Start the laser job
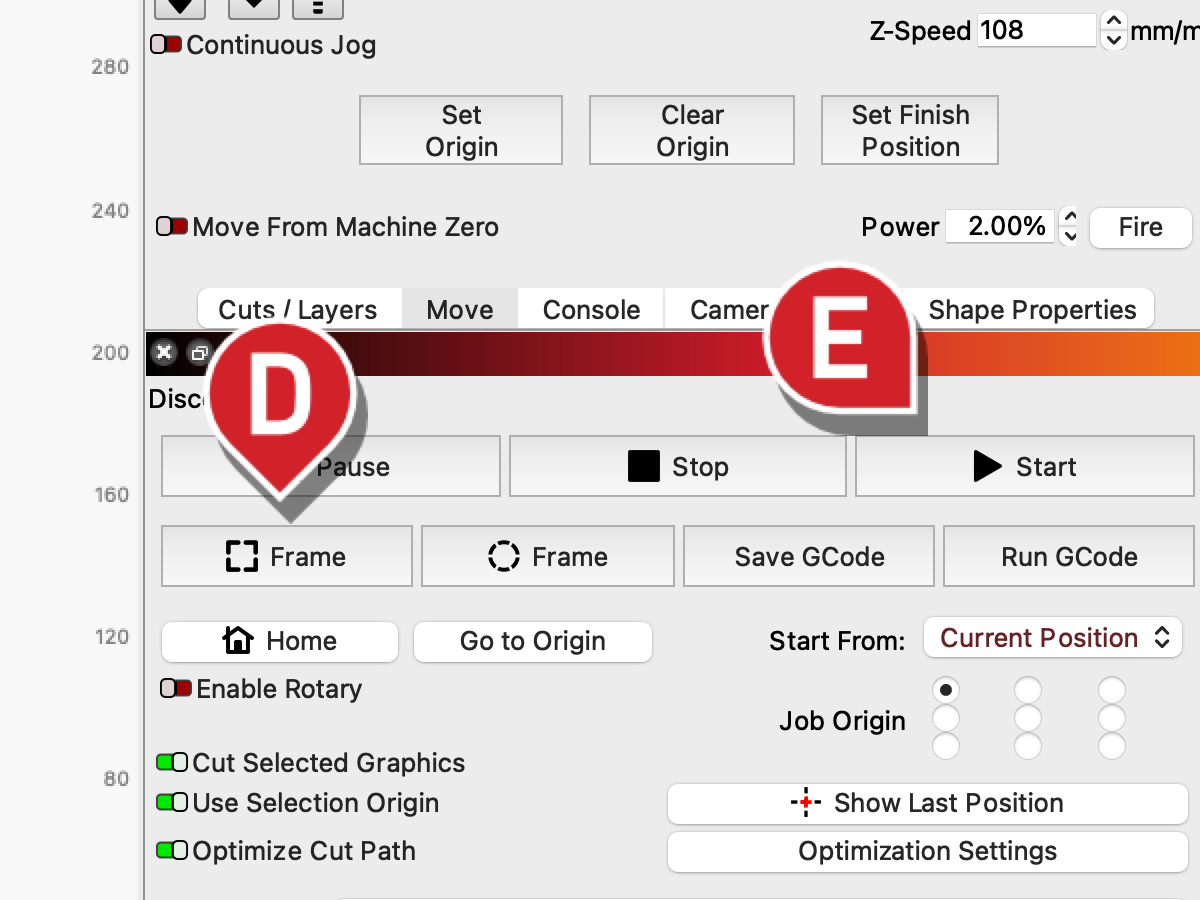The width and height of the screenshot is (1200, 900). (1025, 466)
